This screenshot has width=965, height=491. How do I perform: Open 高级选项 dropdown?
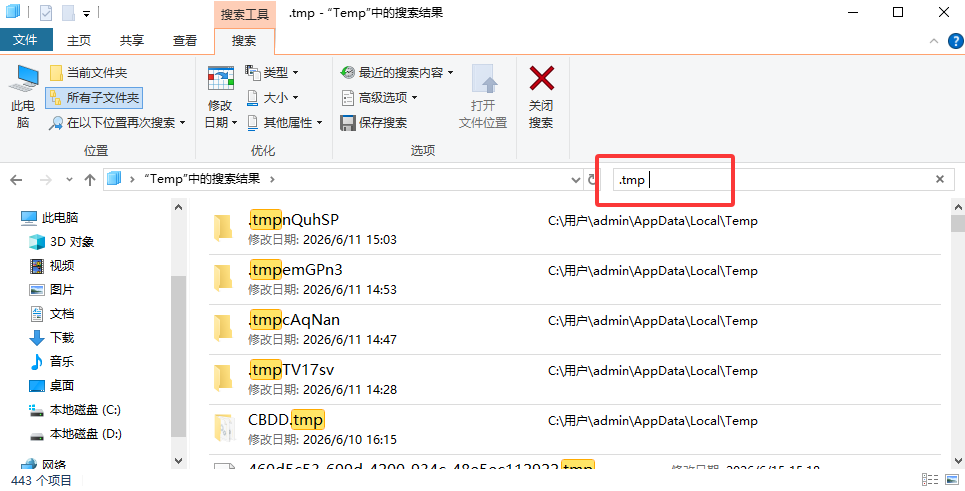click(x=379, y=98)
